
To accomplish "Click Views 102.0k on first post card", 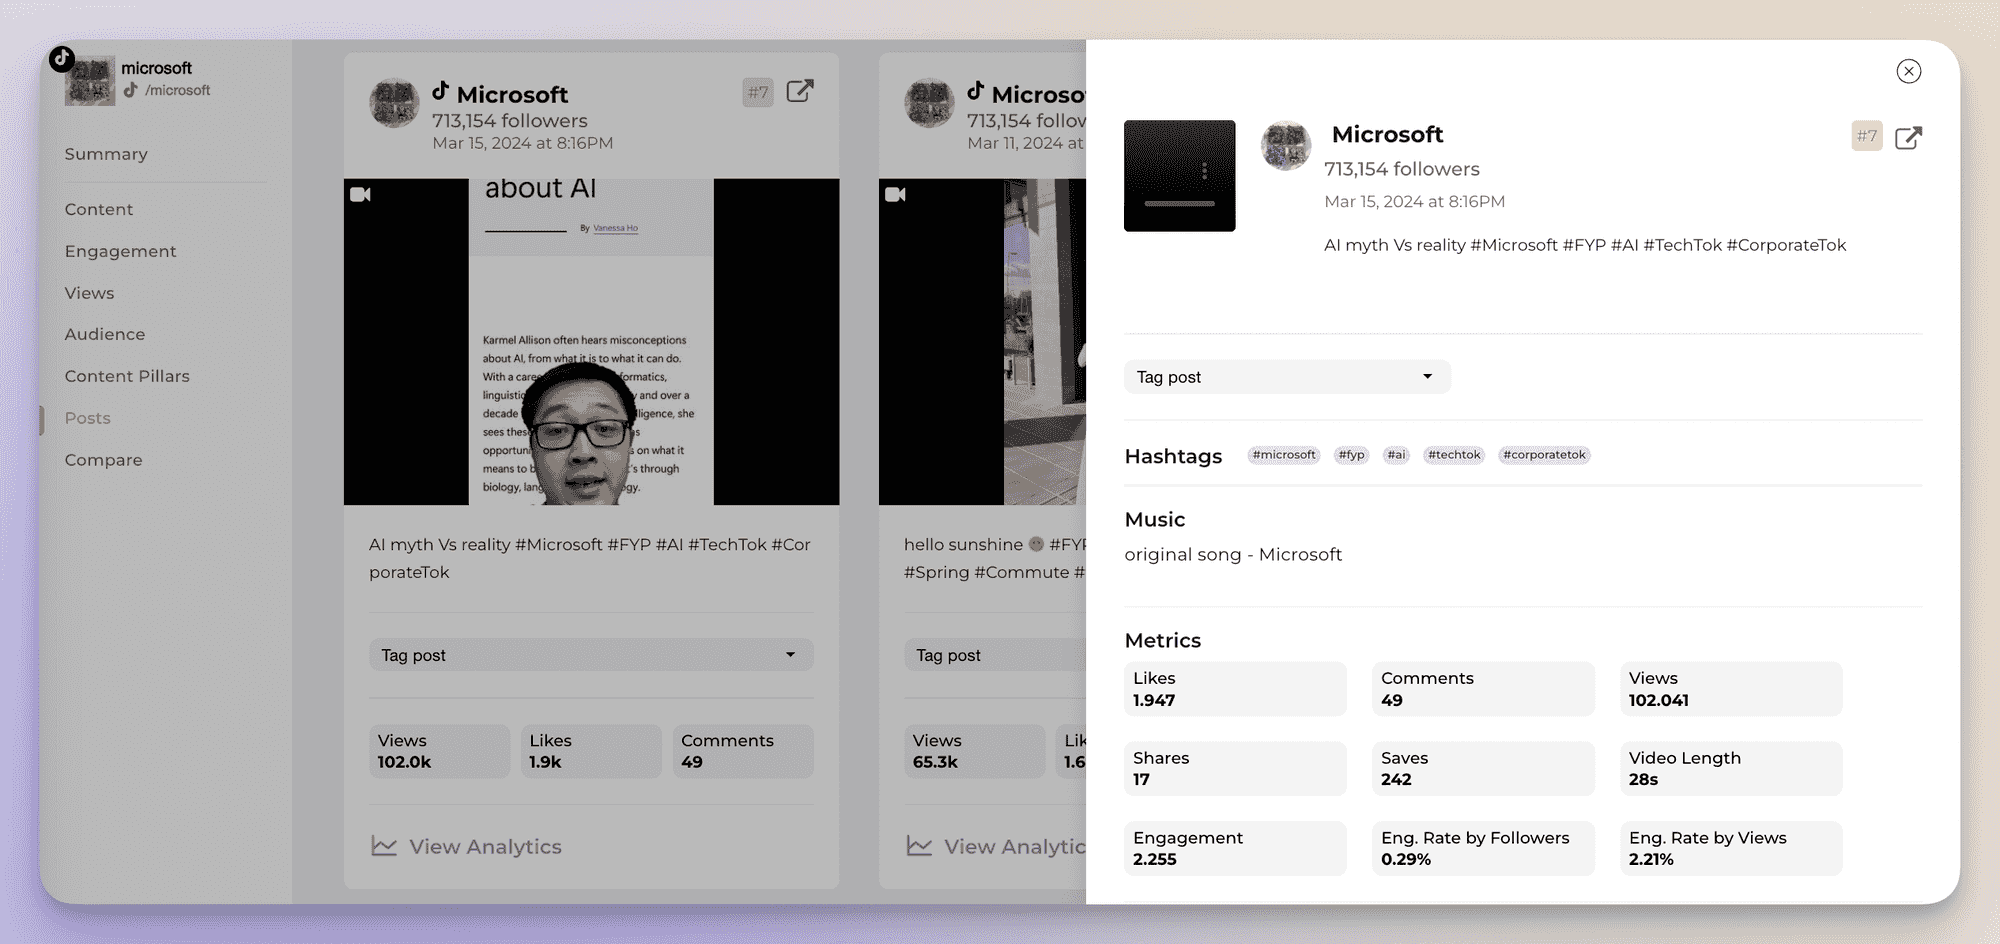I will click(x=439, y=751).
